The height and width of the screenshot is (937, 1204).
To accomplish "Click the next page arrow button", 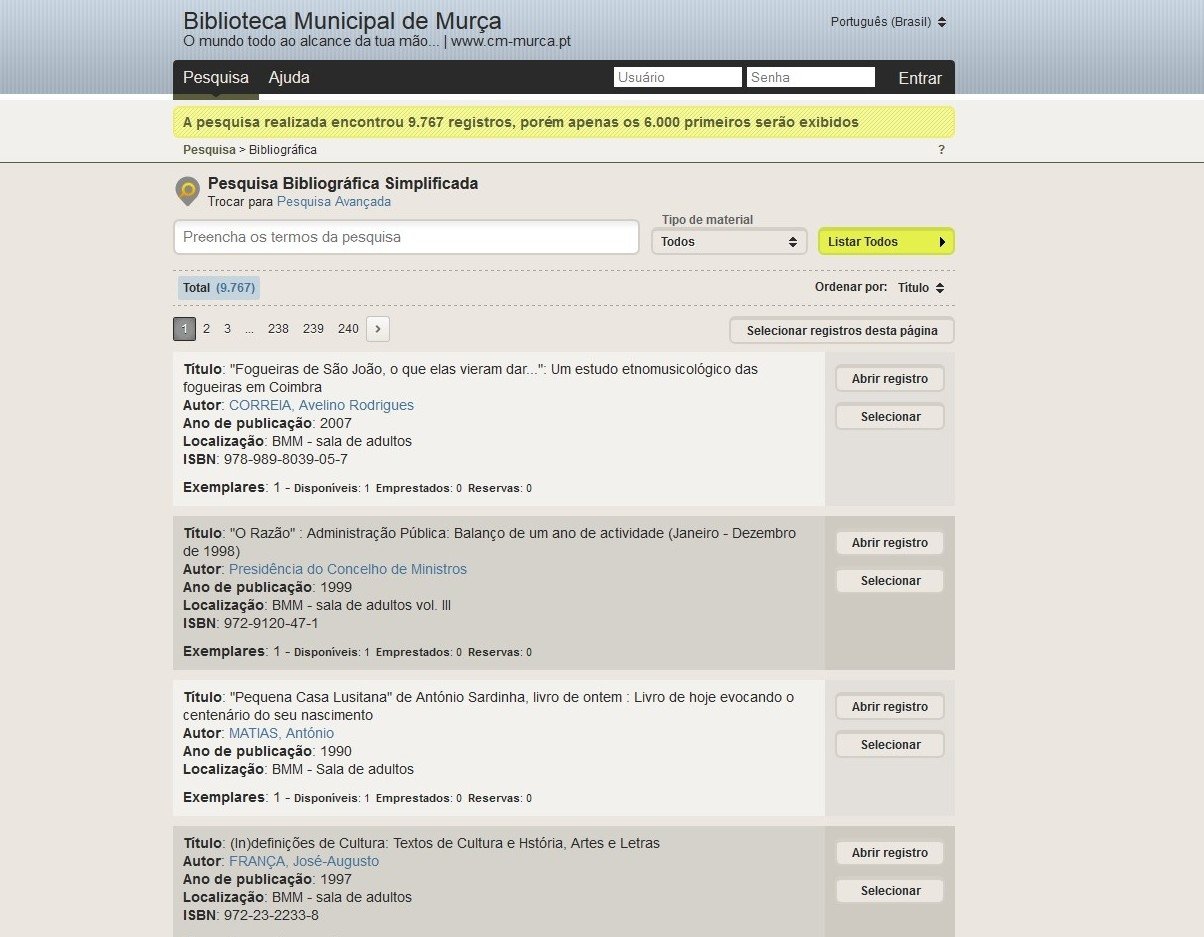I will [378, 328].
